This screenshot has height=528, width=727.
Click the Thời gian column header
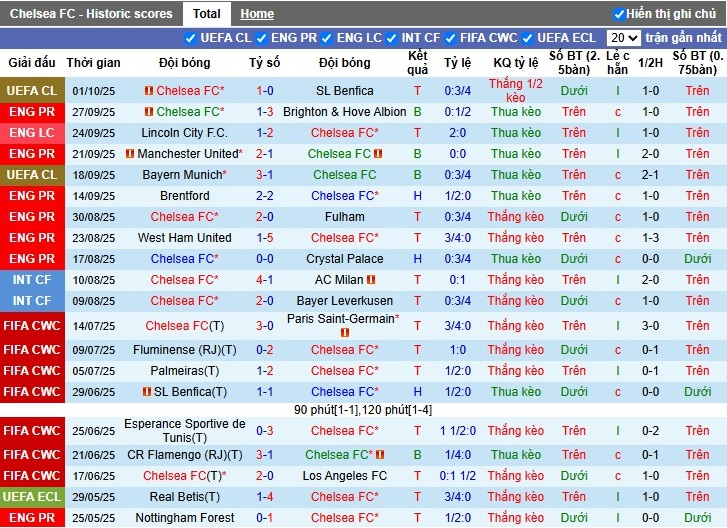(x=93, y=63)
